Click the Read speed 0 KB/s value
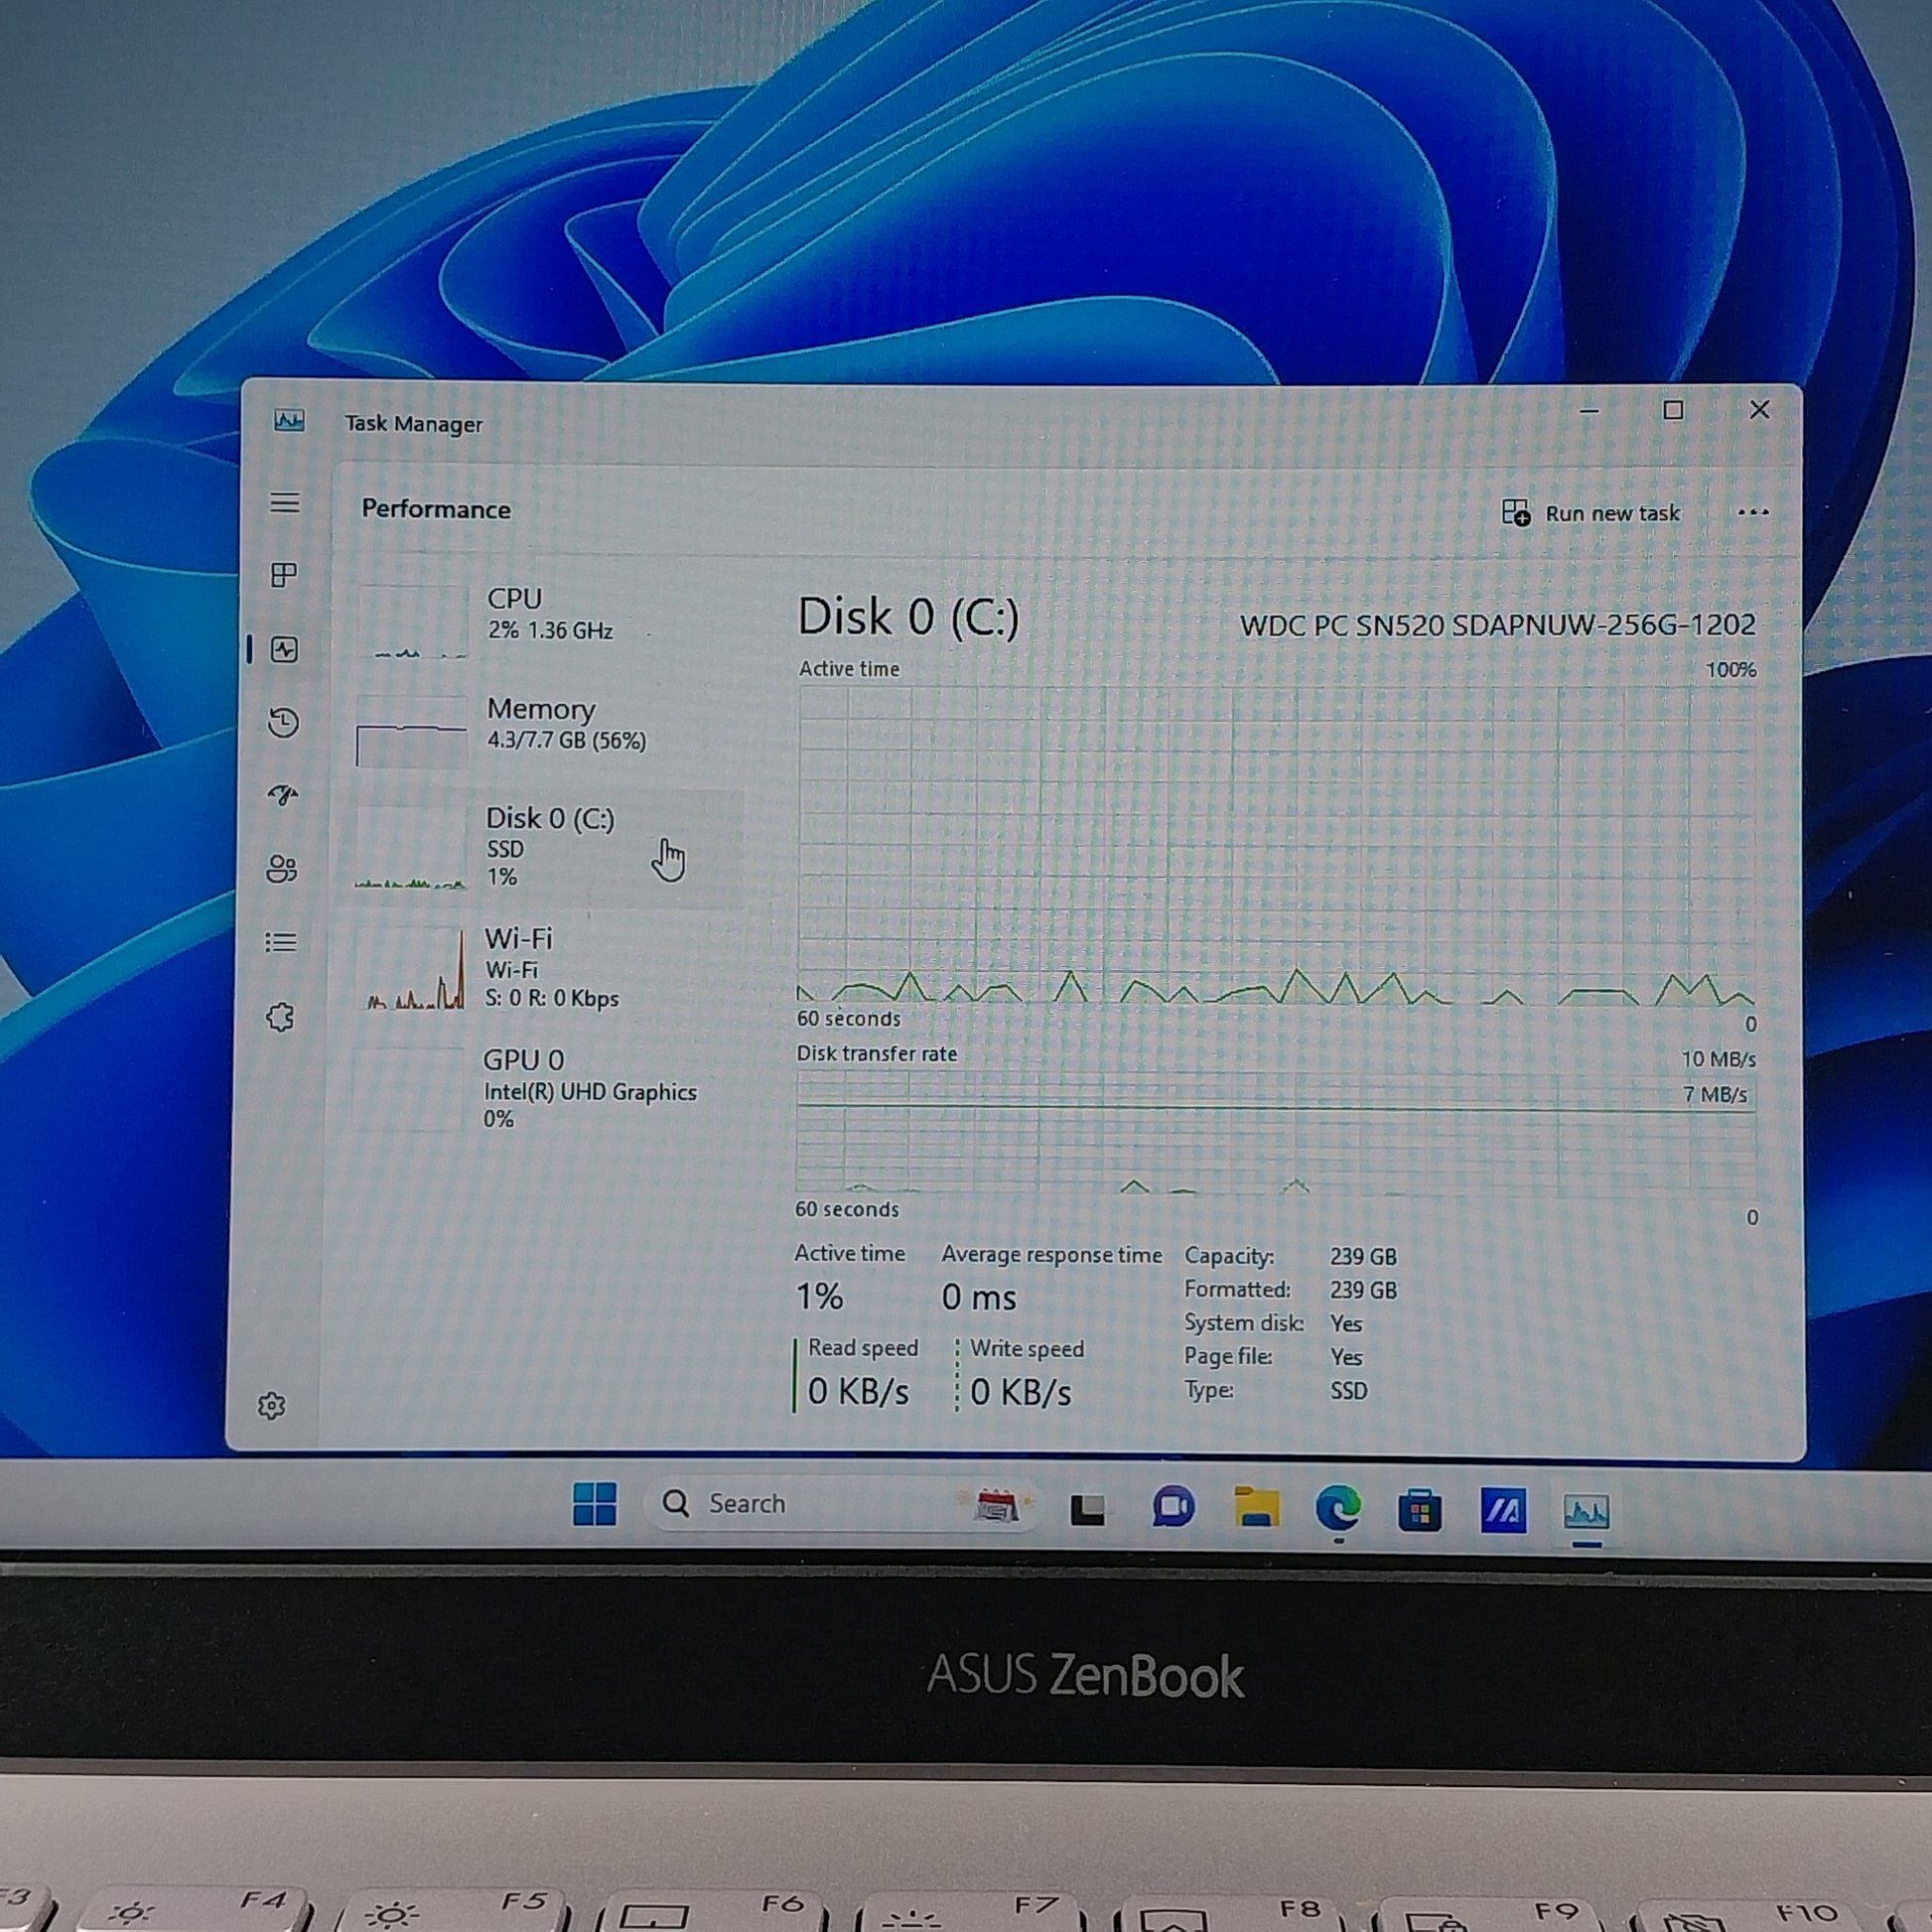Screen dimensions: 1932x1932 point(858,1391)
